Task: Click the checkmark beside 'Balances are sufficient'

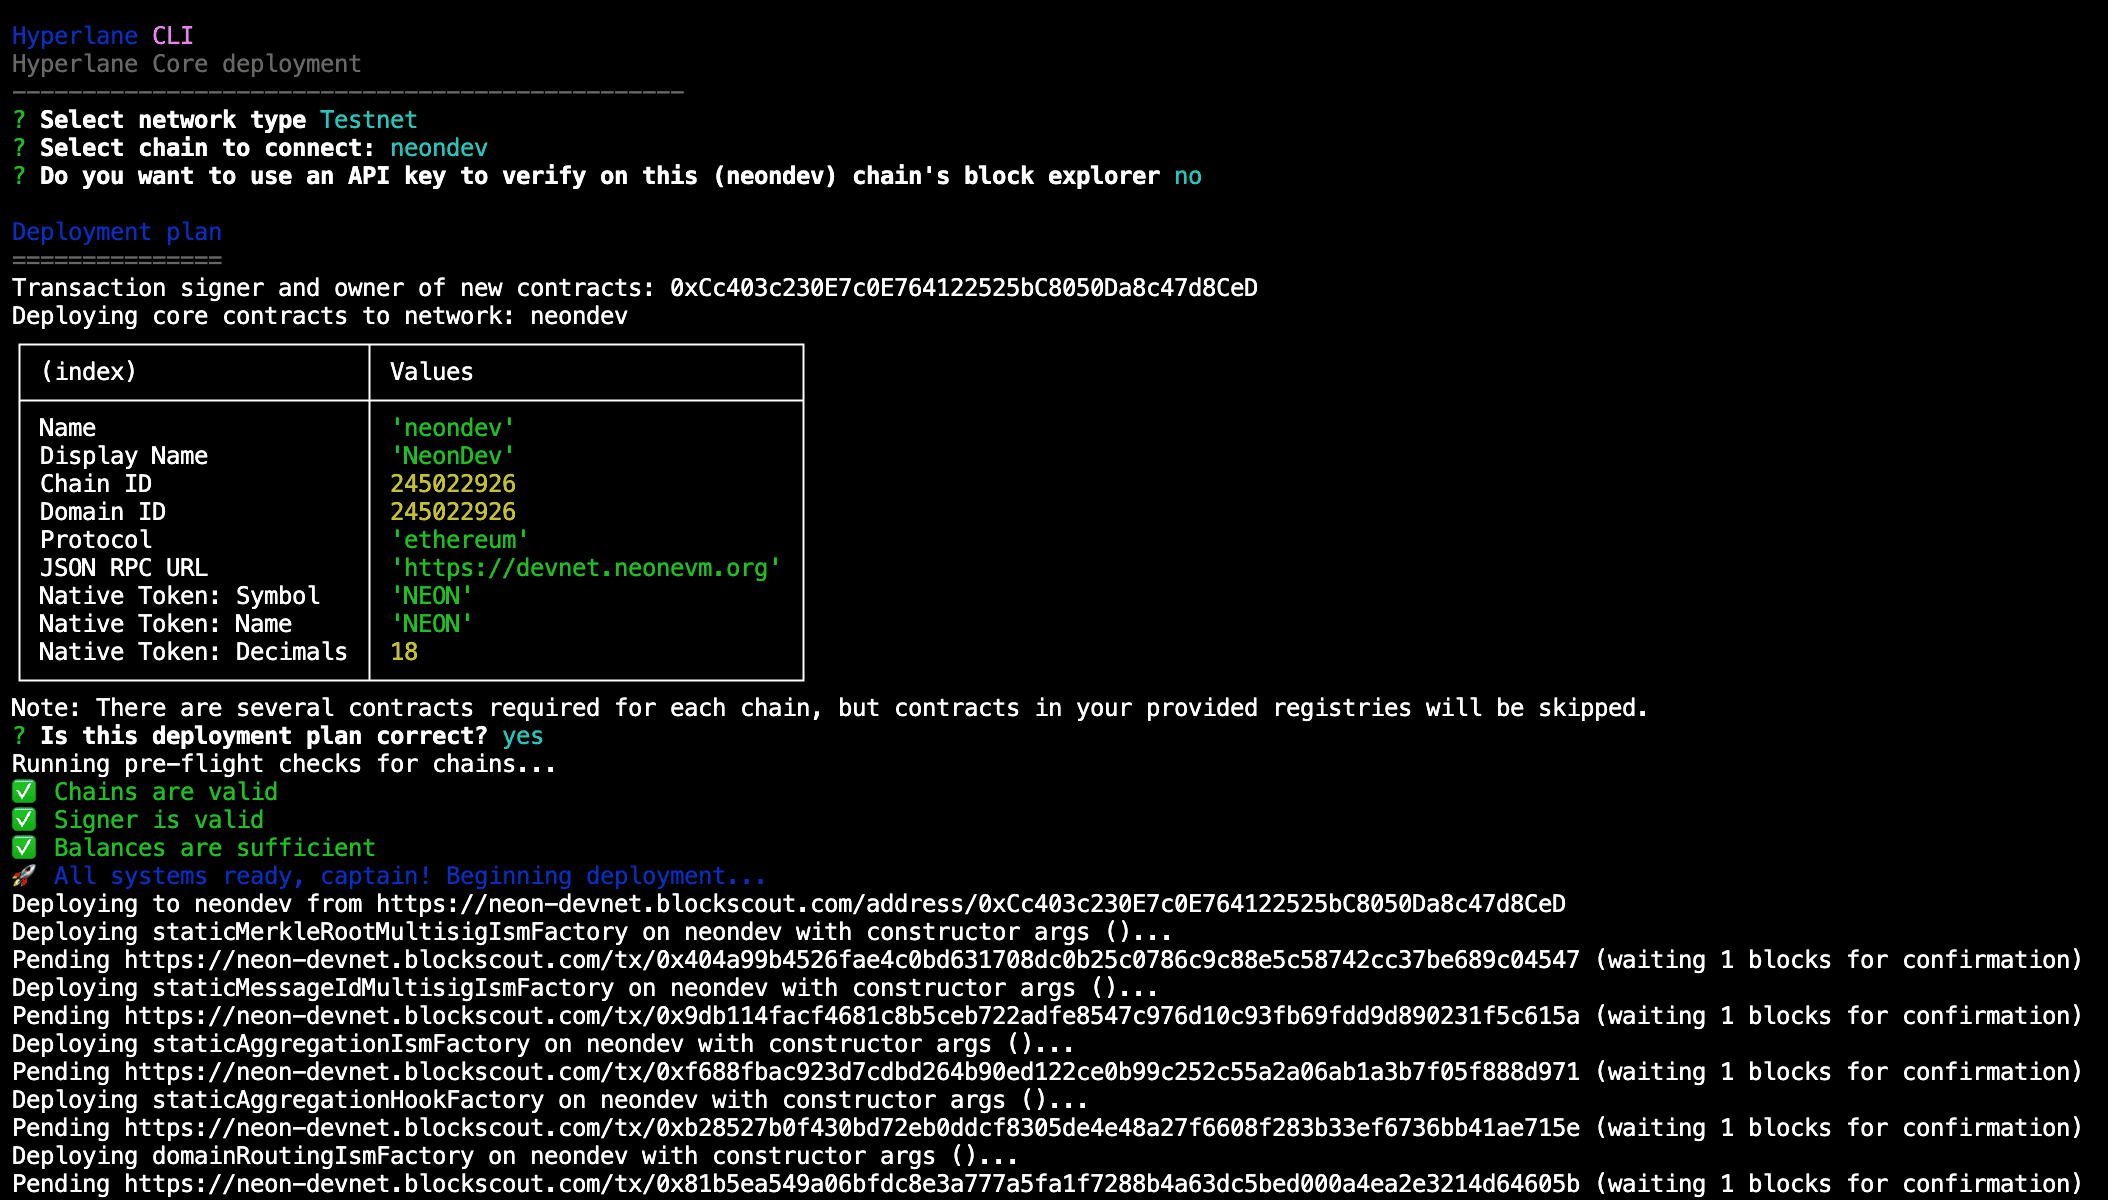Action: (24, 848)
